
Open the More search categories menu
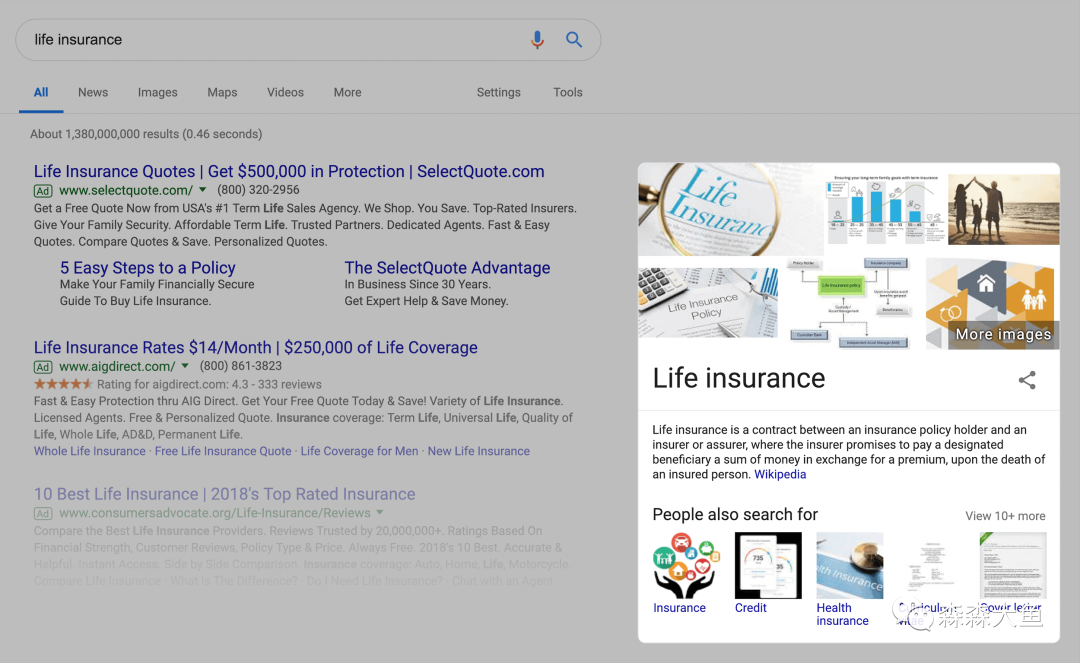click(x=347, y=92)
